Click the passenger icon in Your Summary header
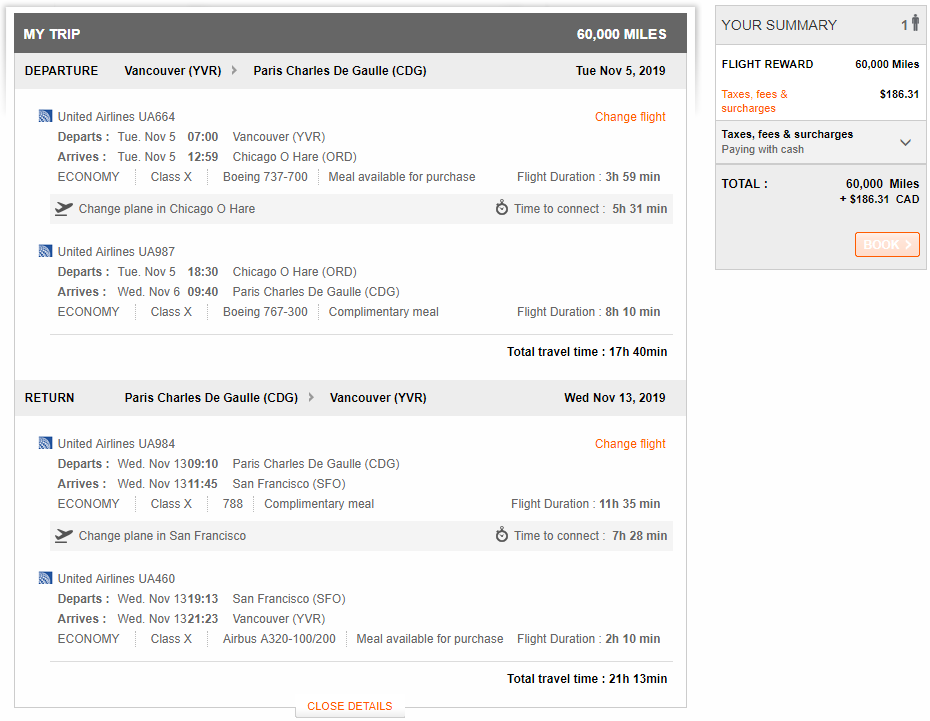Image resolution: width=930 pixels, height=721 pixels. (916, 23)
